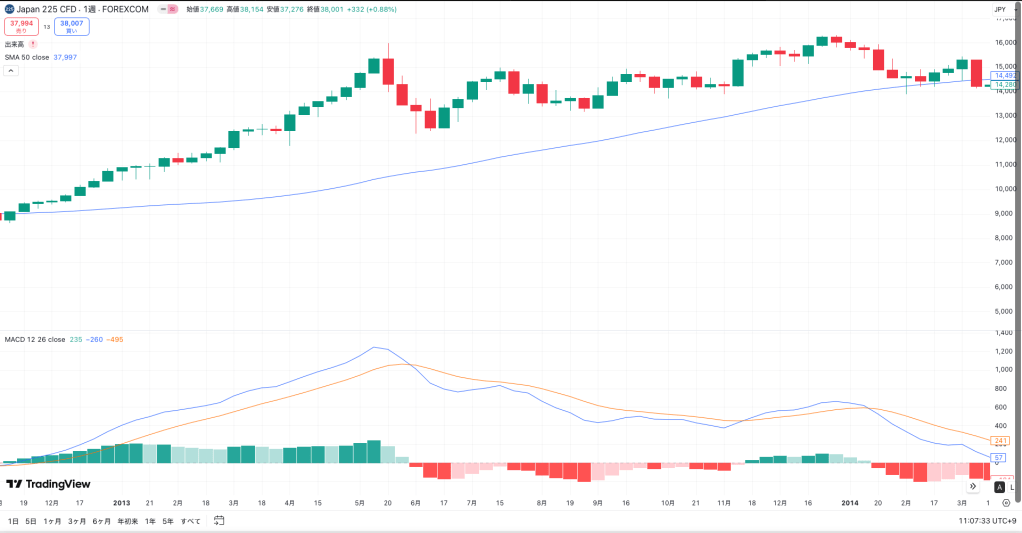The width and height of the screenshot is (1022, 533).
Task: Open the JPY currency dropdown
Action: click(x=999, y=9)
